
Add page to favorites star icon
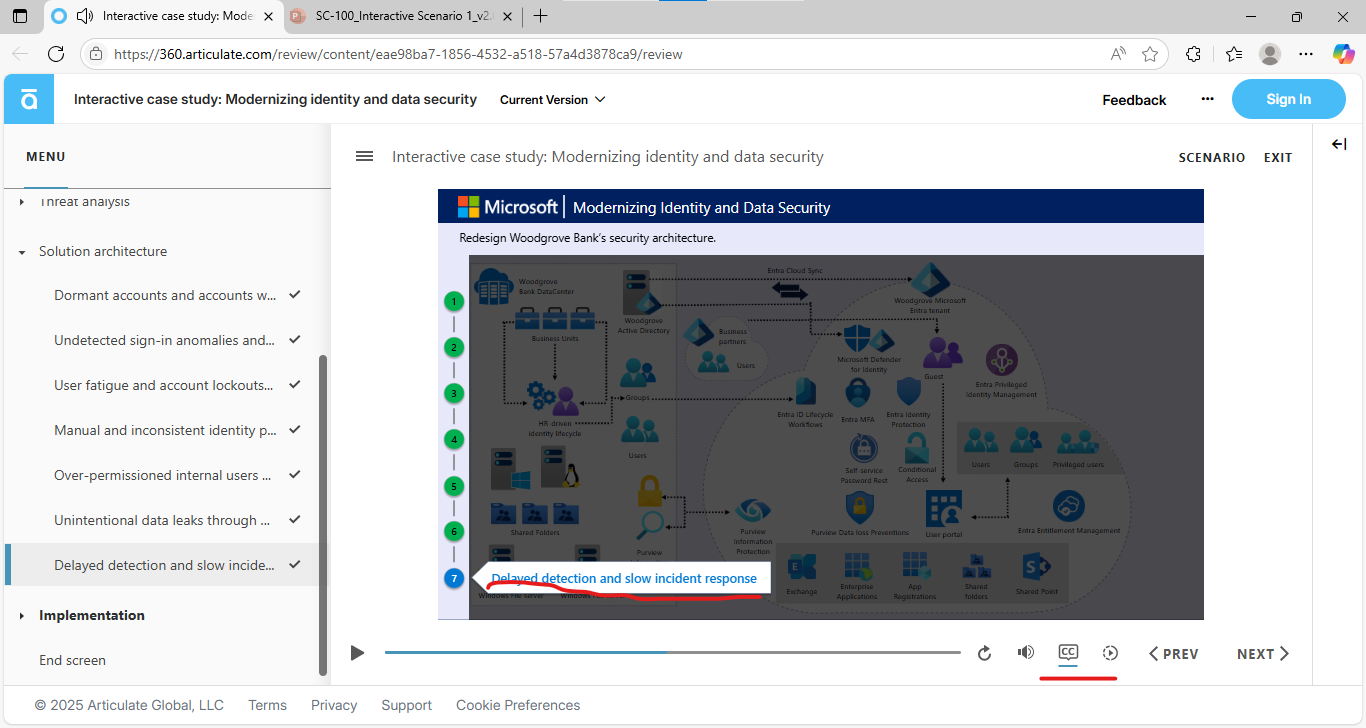click(x=1150, y=54)
